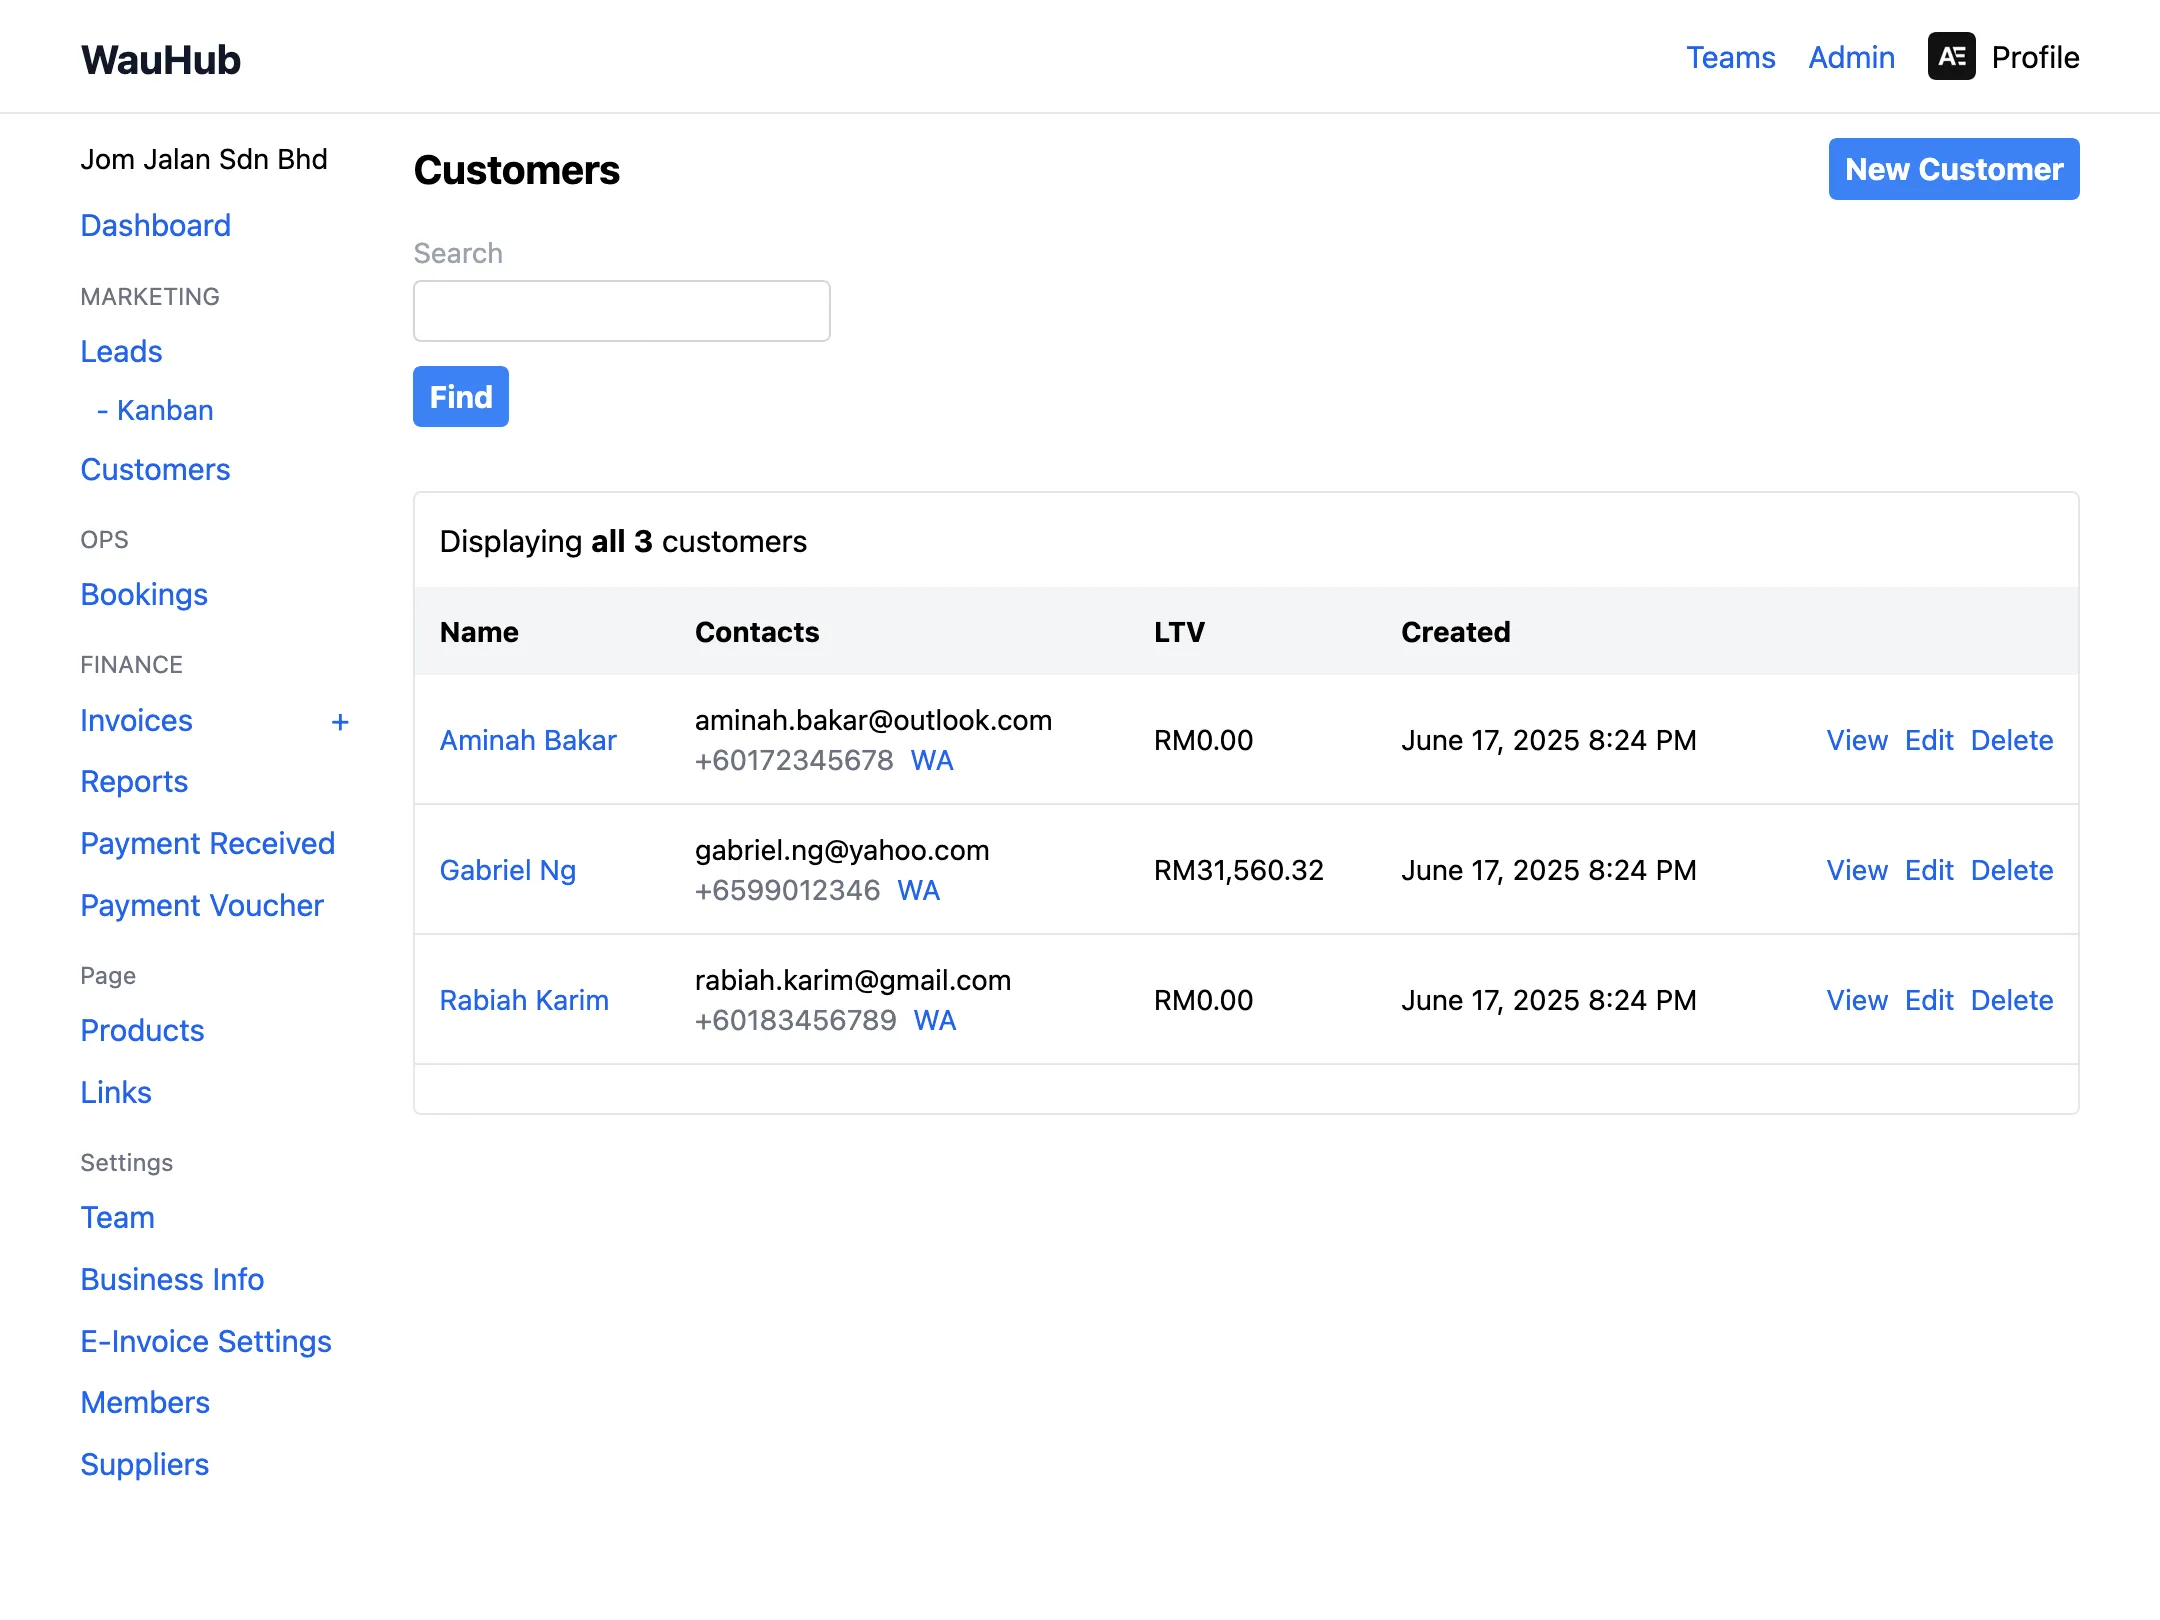This screenshot has width=2160, height=1620.
Task: Click Edit for Rabiah Karim
Action: pos(1929,1000)
